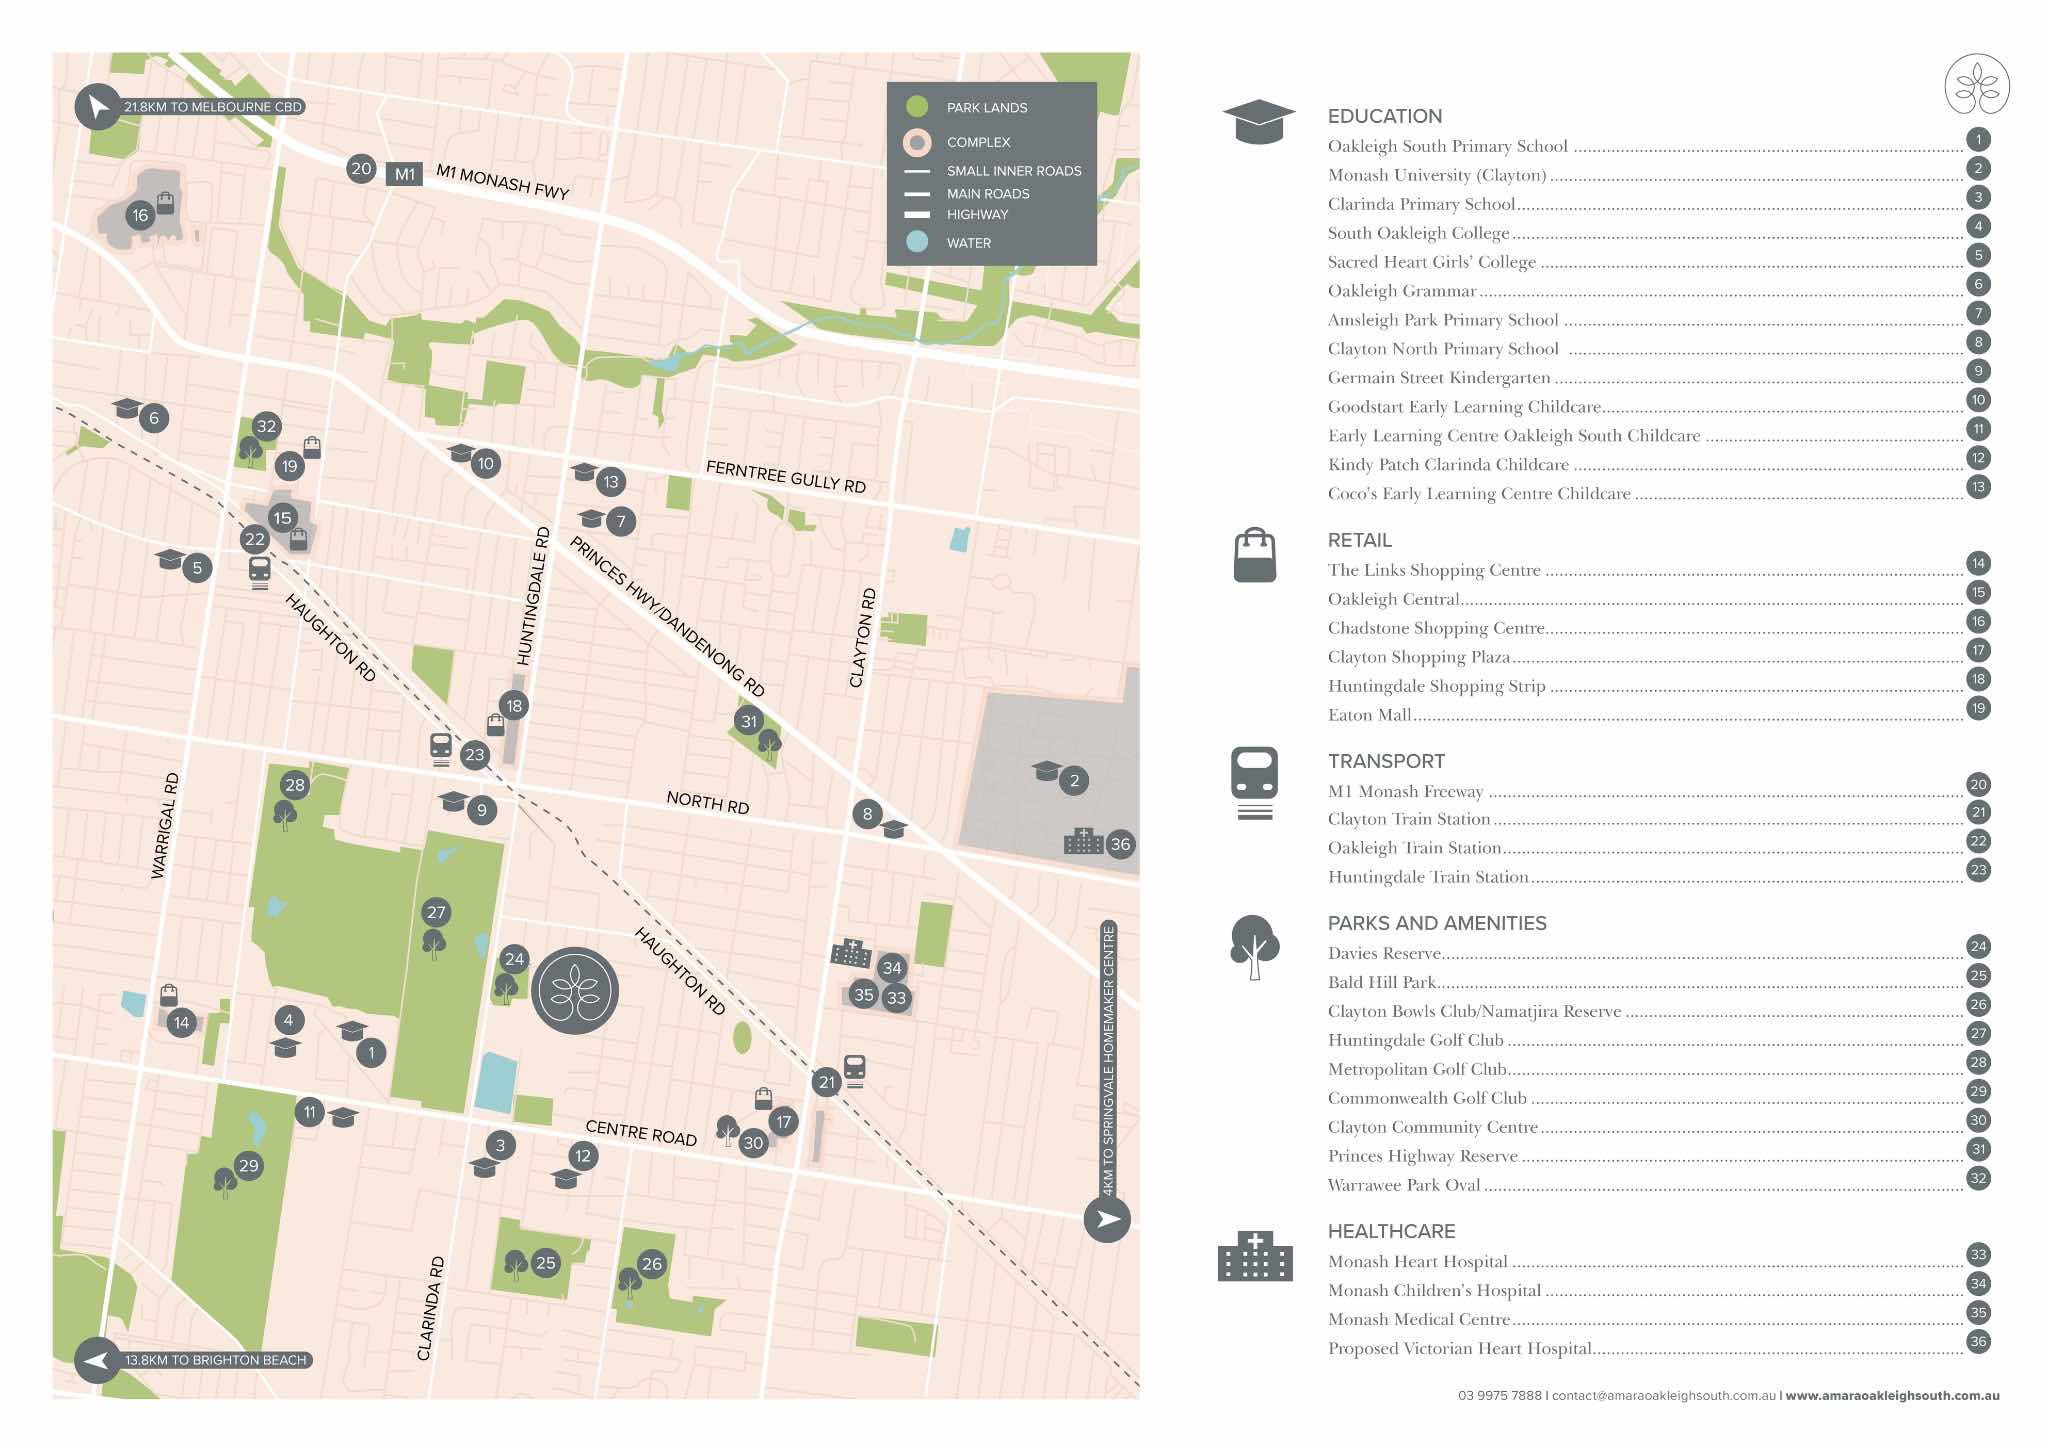Click the 'WARRIGAL RD' map label
This screenshot has width=2048, height=1448.
(x=165, y=825)
